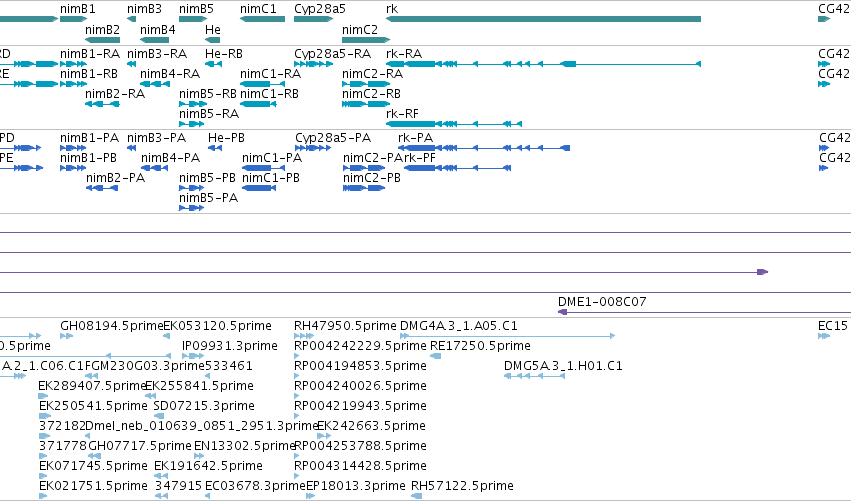This screenshot has height=501, width=851.
Task: Select transcript label nimB1-RB
Action: tap(89, 74)
